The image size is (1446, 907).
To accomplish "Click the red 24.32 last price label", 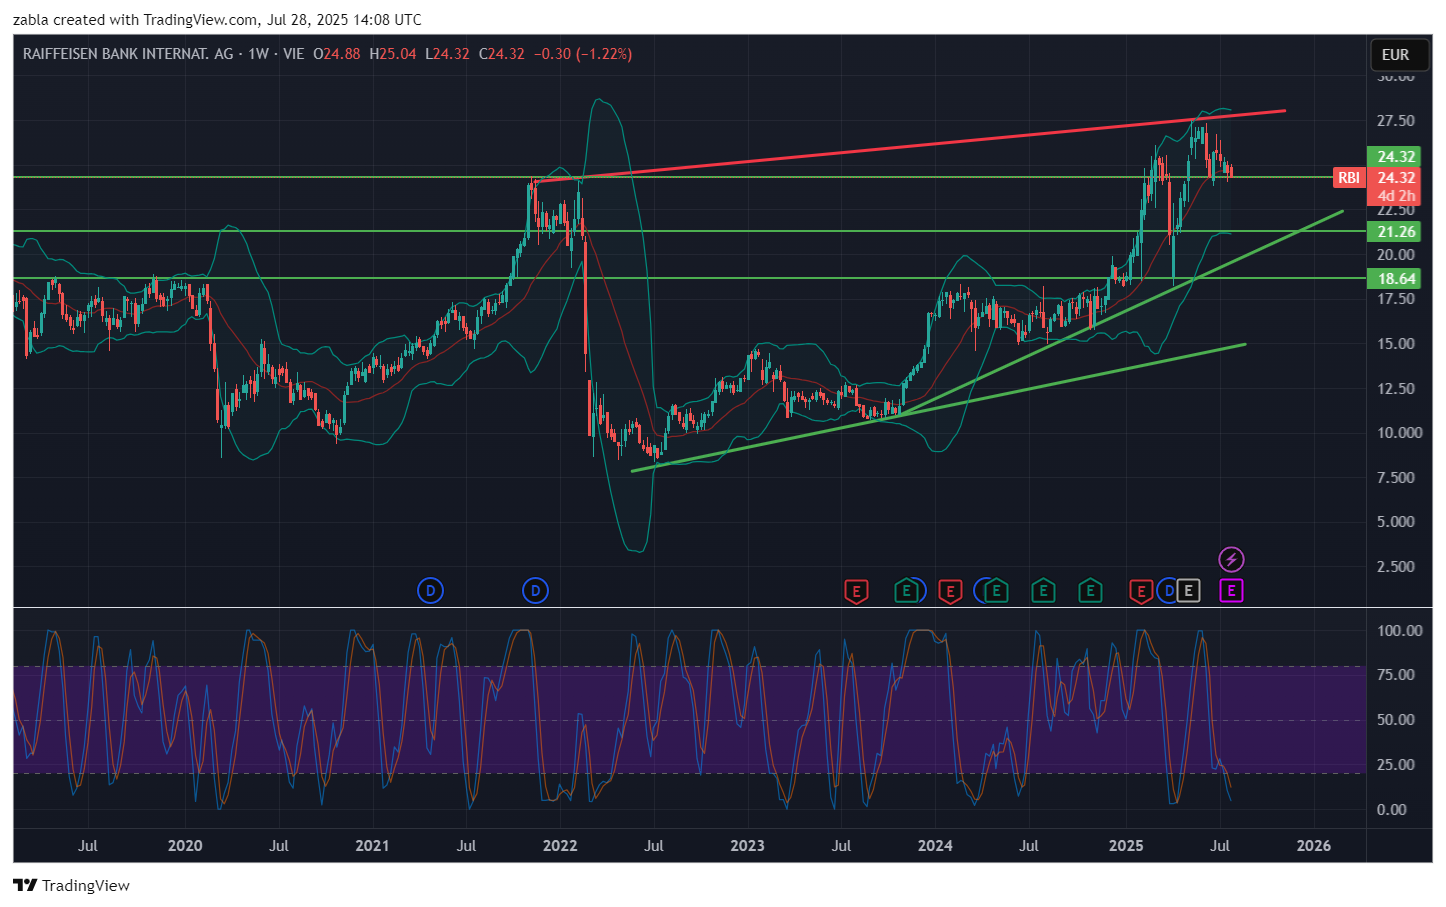I will pos(1395,178).
